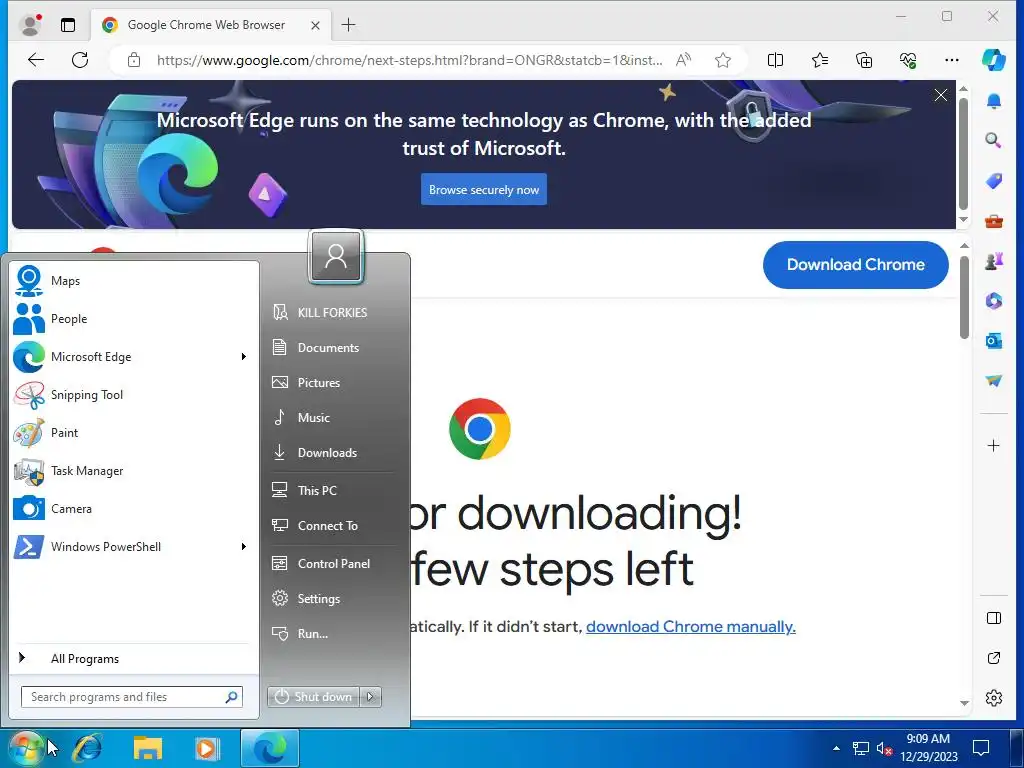
Task: Open the KILL FORKIES user folder
Action: click(x=331, y=312)
